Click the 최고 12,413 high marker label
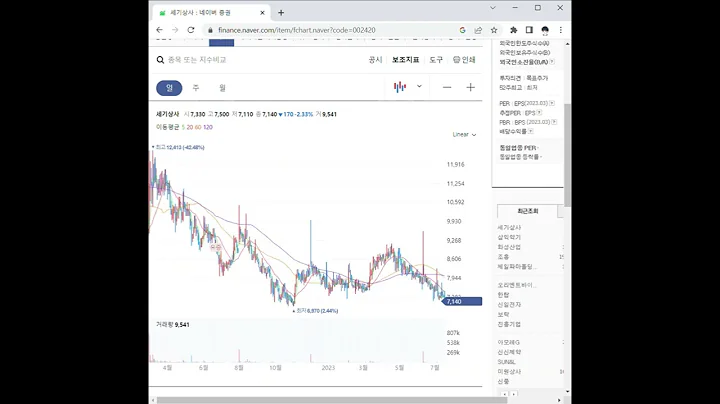Viewport: 720px width, 404px height. [x=180, y=147]
